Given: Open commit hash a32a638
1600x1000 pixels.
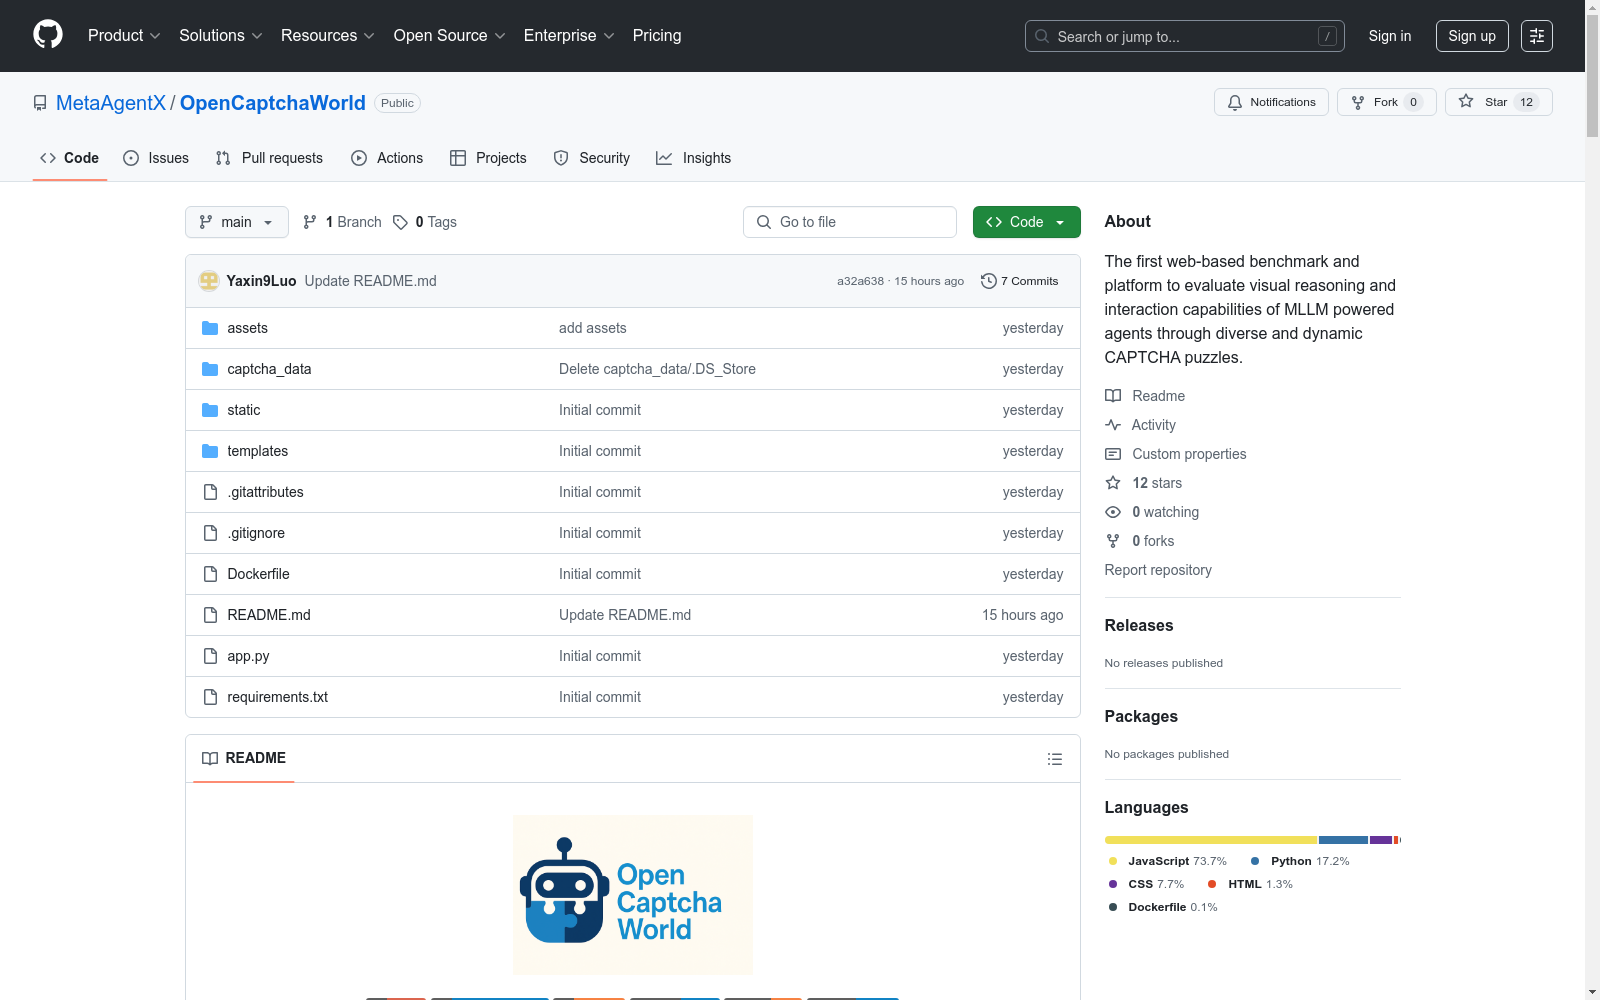Looking at the screenshot, I should (x=860, y=281).
